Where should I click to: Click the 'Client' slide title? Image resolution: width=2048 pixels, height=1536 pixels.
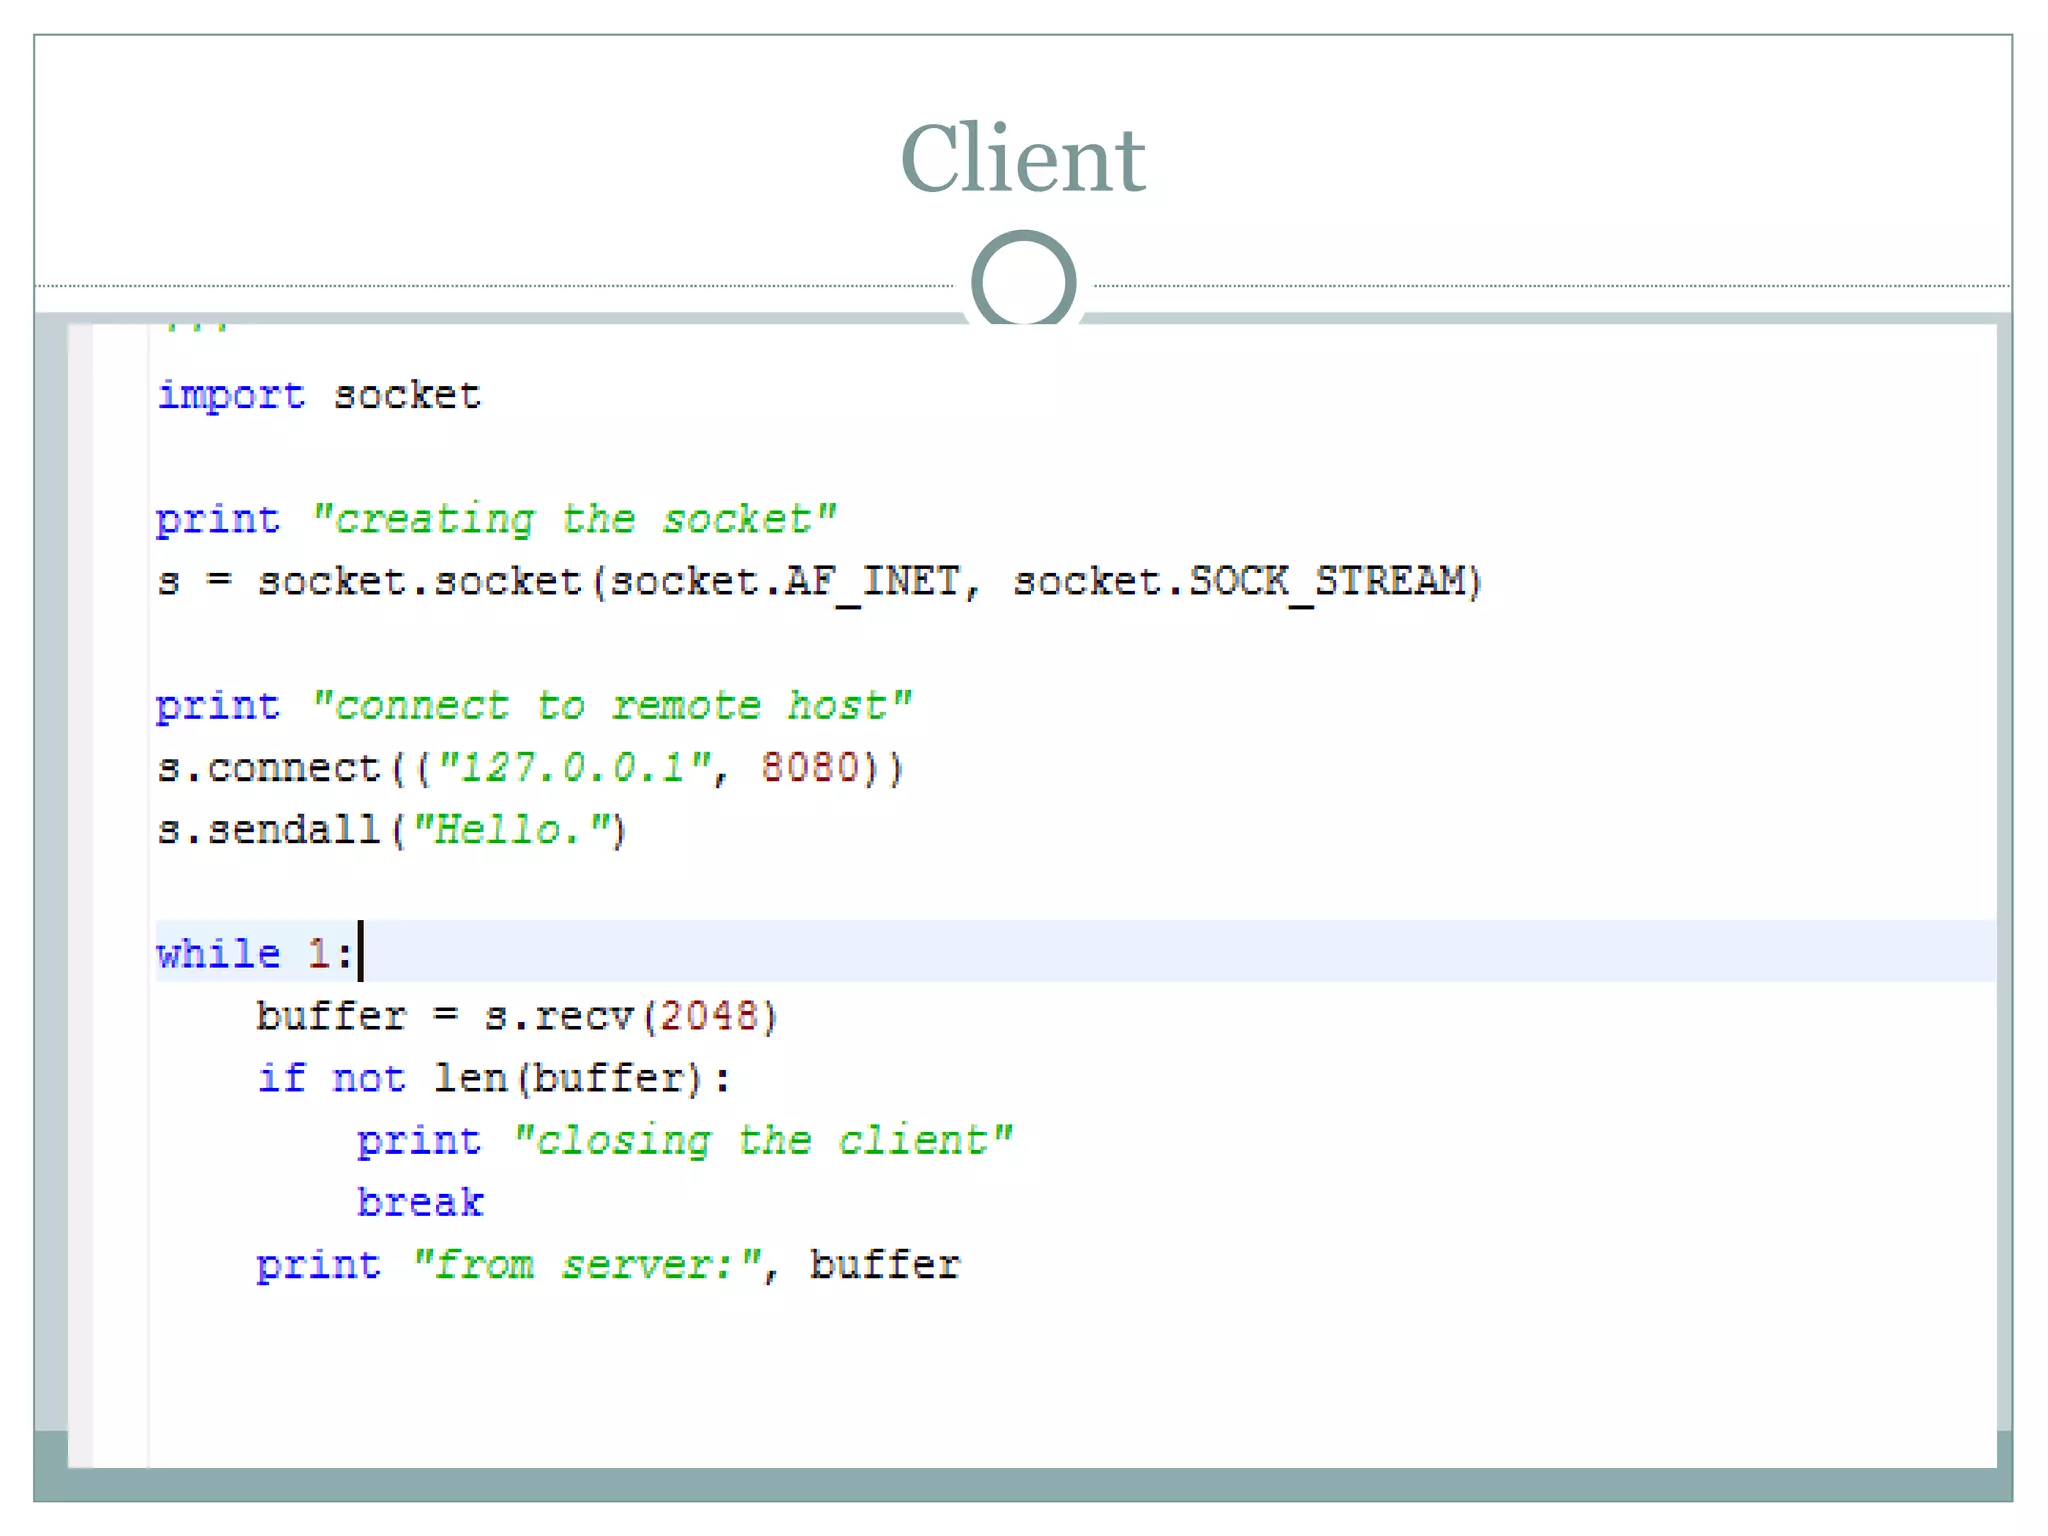1022,158
